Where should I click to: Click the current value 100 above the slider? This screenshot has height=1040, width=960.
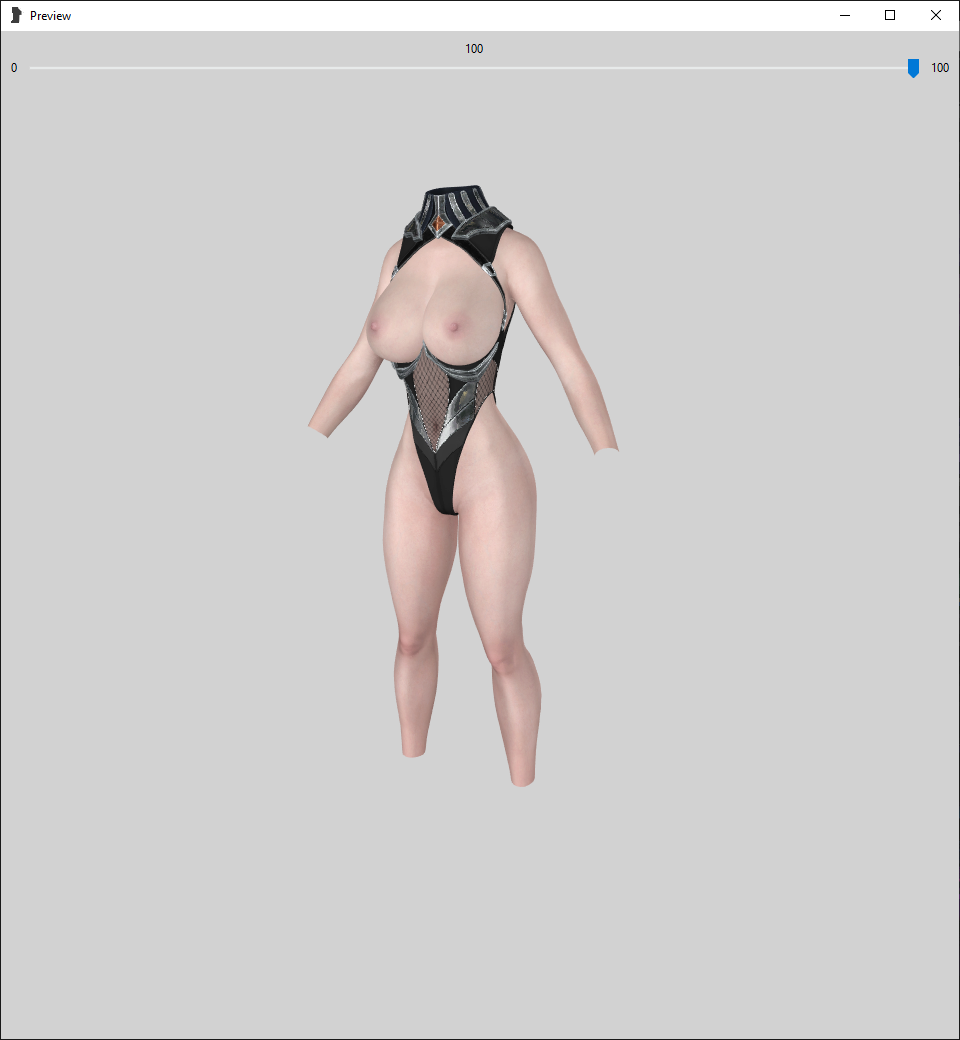[x=474, y=48]
